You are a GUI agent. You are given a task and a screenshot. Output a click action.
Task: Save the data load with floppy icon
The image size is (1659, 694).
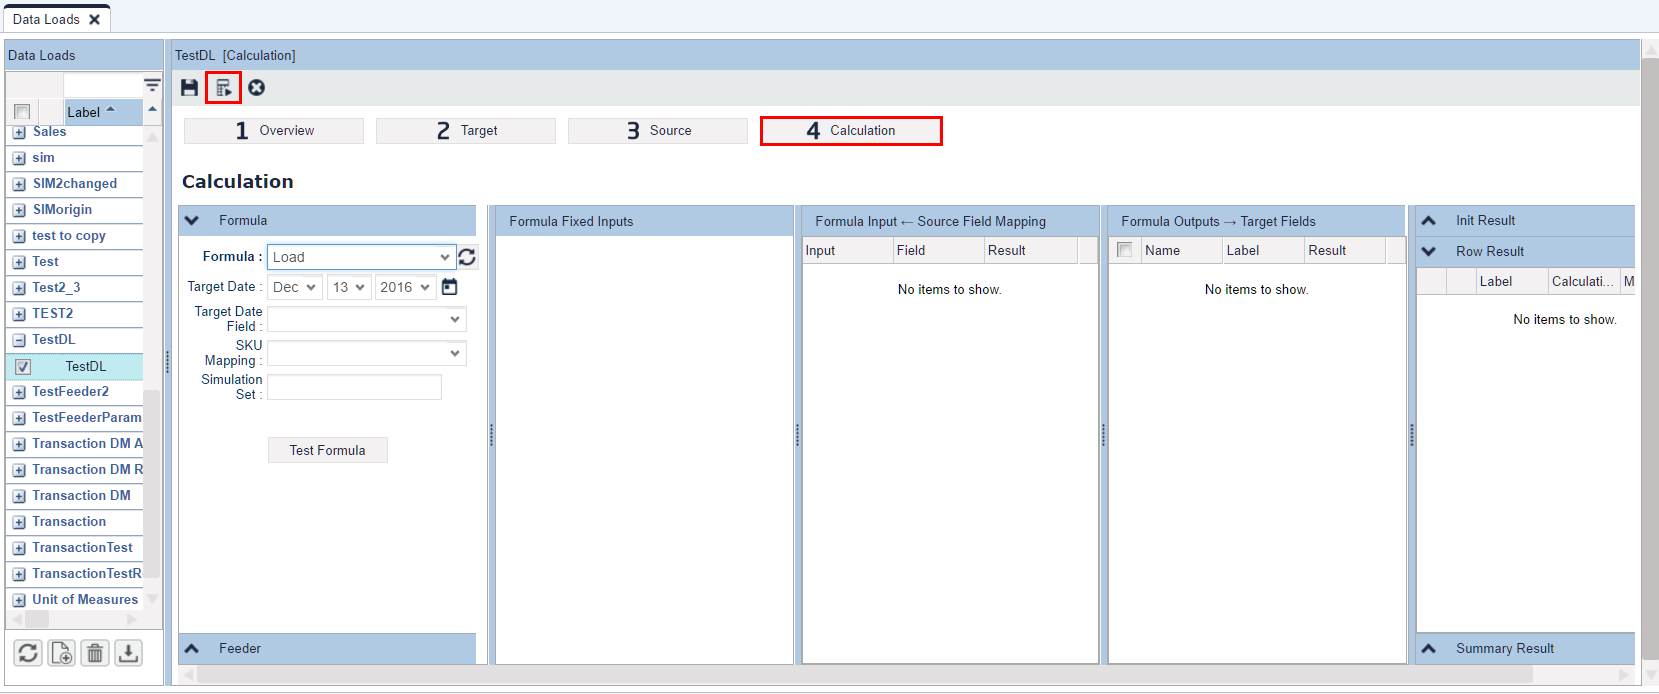pos(189,88)
